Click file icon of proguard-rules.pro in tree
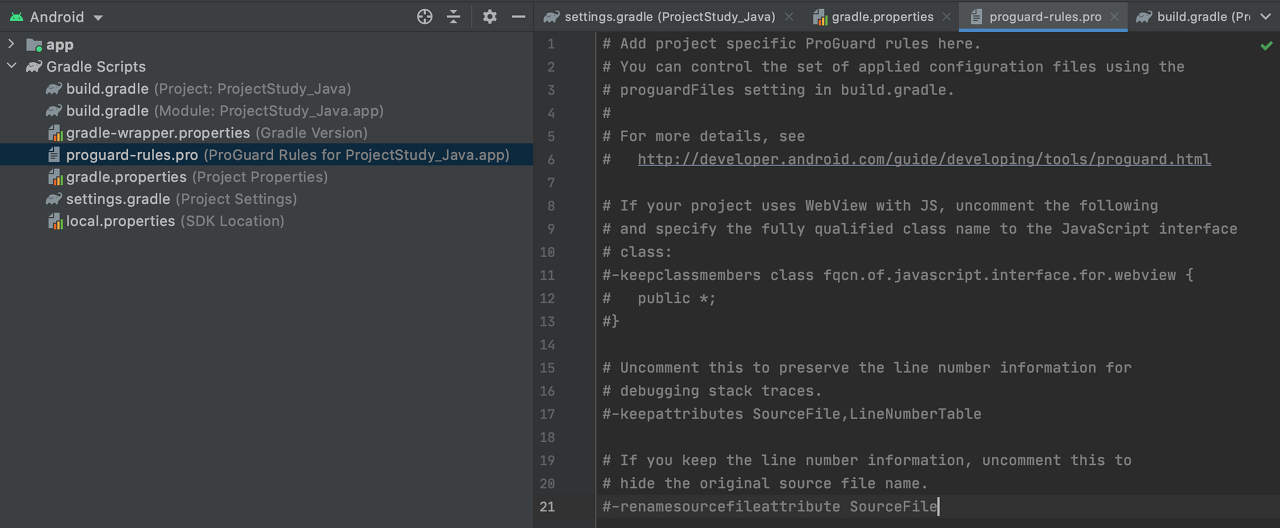This screenshot has height=528, width=1280. [x=55, y=155]
